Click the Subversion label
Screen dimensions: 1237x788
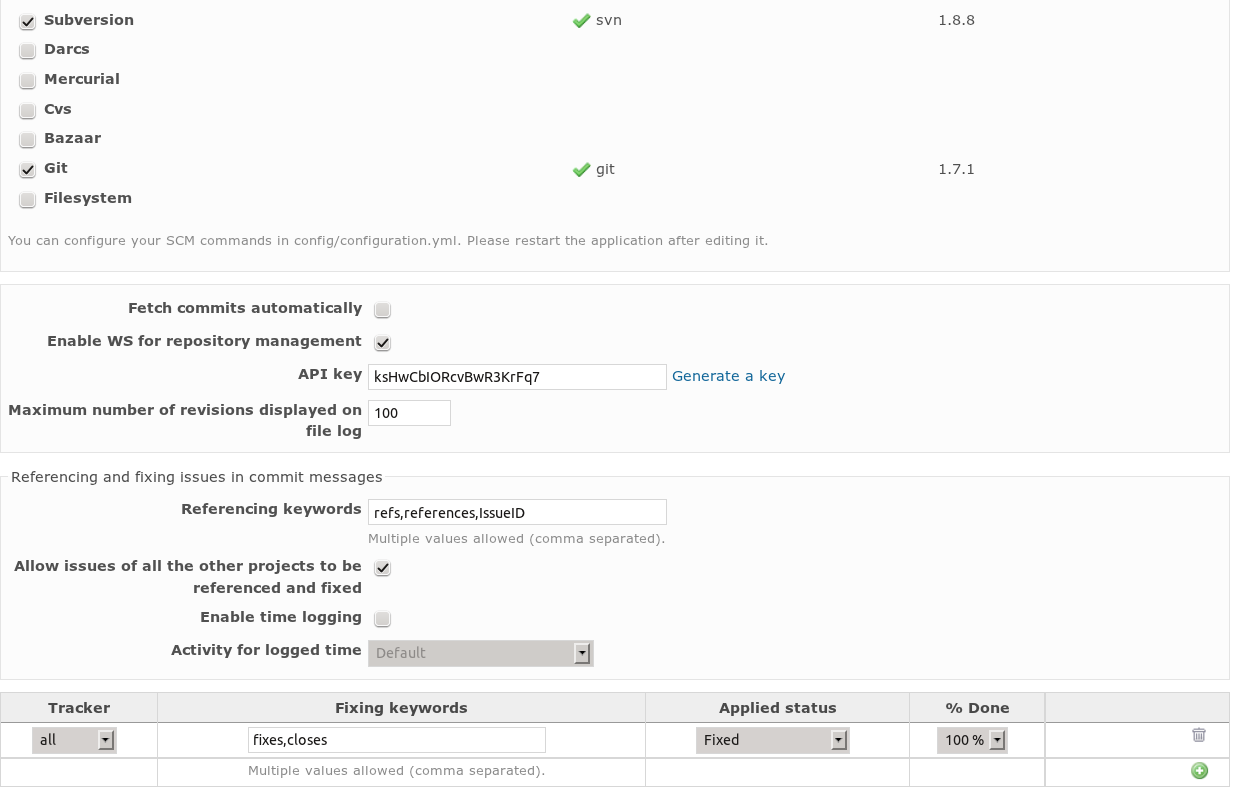(89, 20)
